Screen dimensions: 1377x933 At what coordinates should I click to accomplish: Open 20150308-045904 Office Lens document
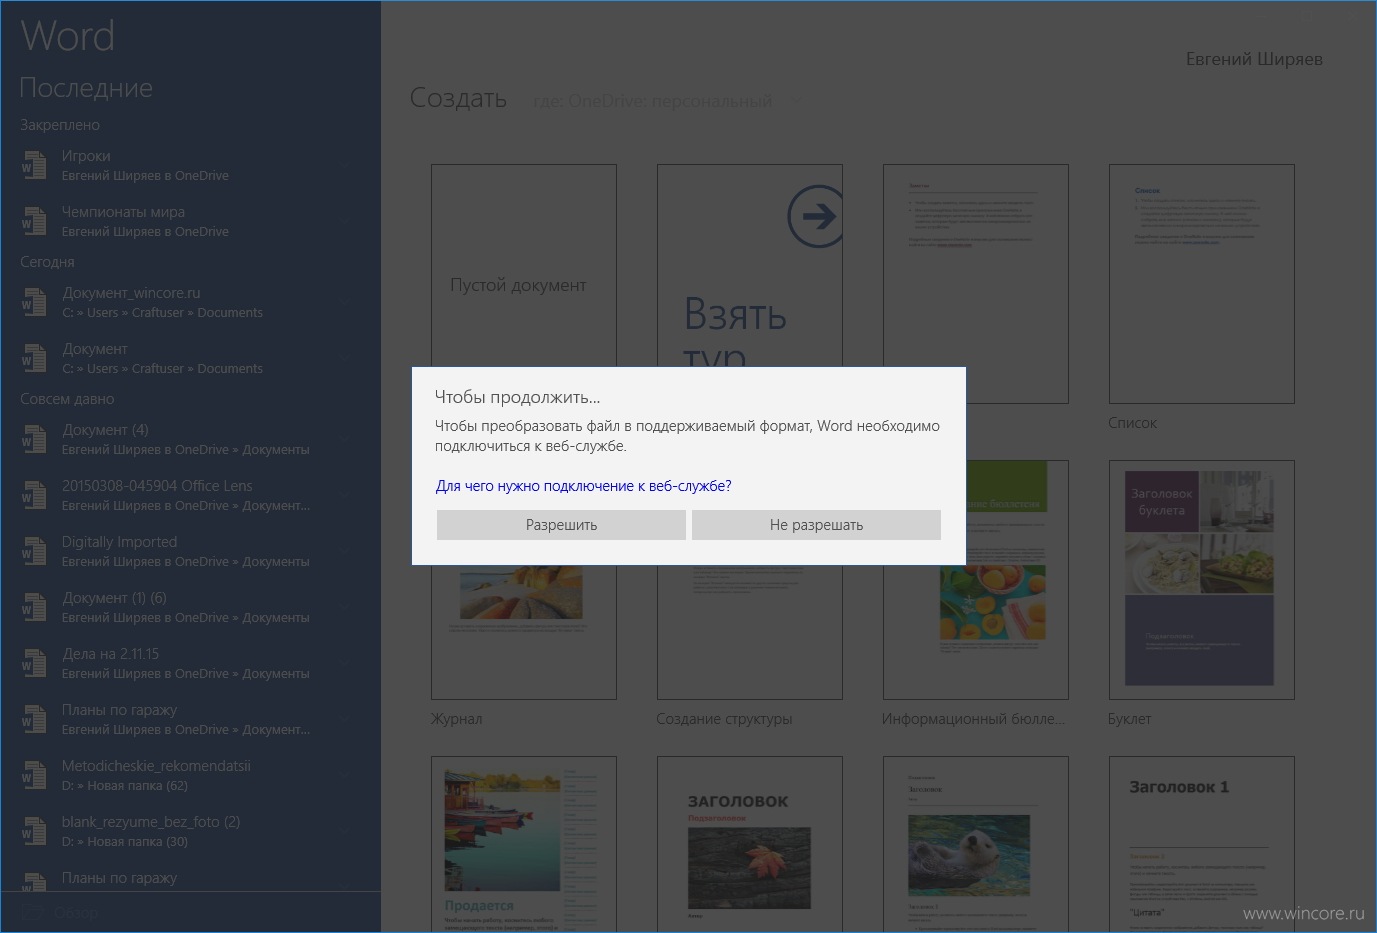point(190,495)
